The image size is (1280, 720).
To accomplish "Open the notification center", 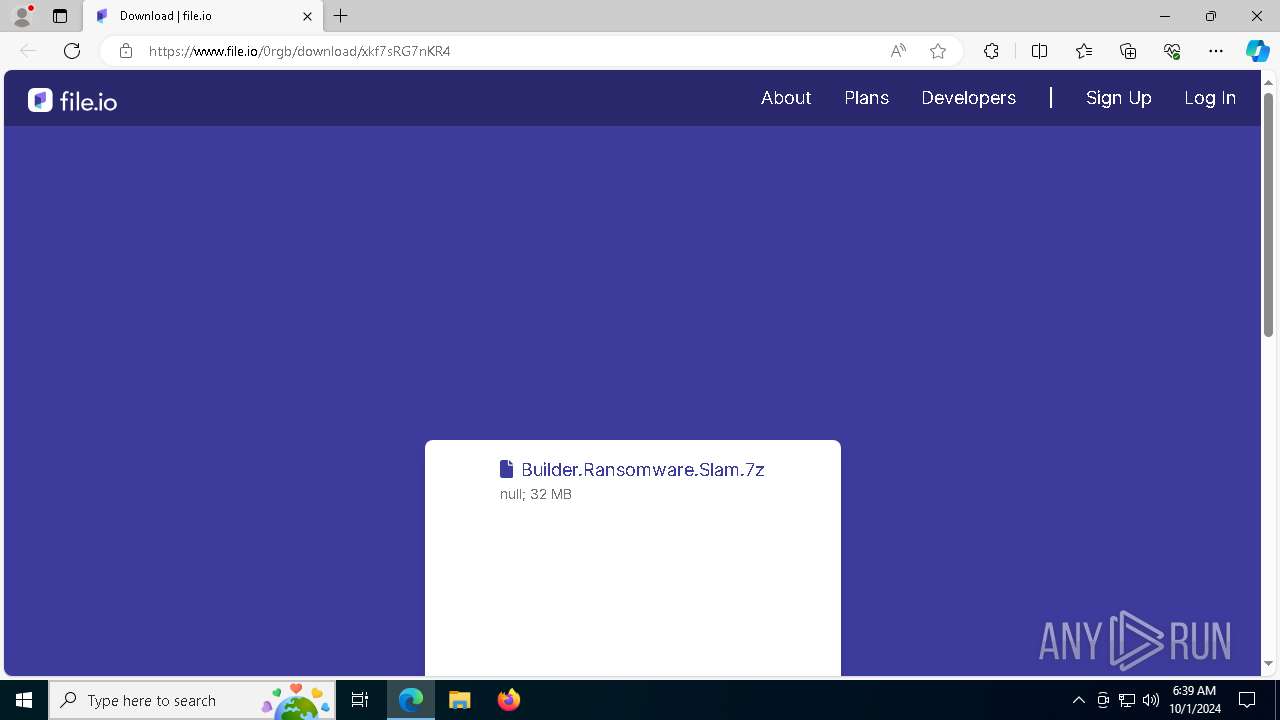I will click(x=1247, y=700).
